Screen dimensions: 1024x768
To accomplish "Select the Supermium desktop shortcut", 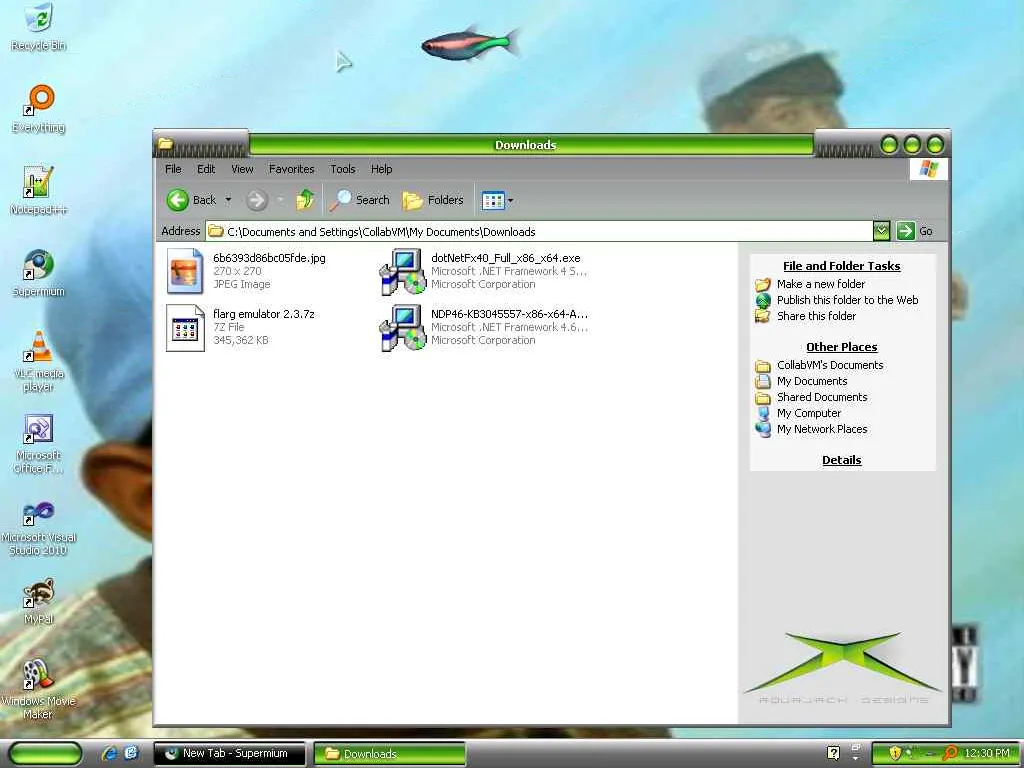I will pos(39,273).
